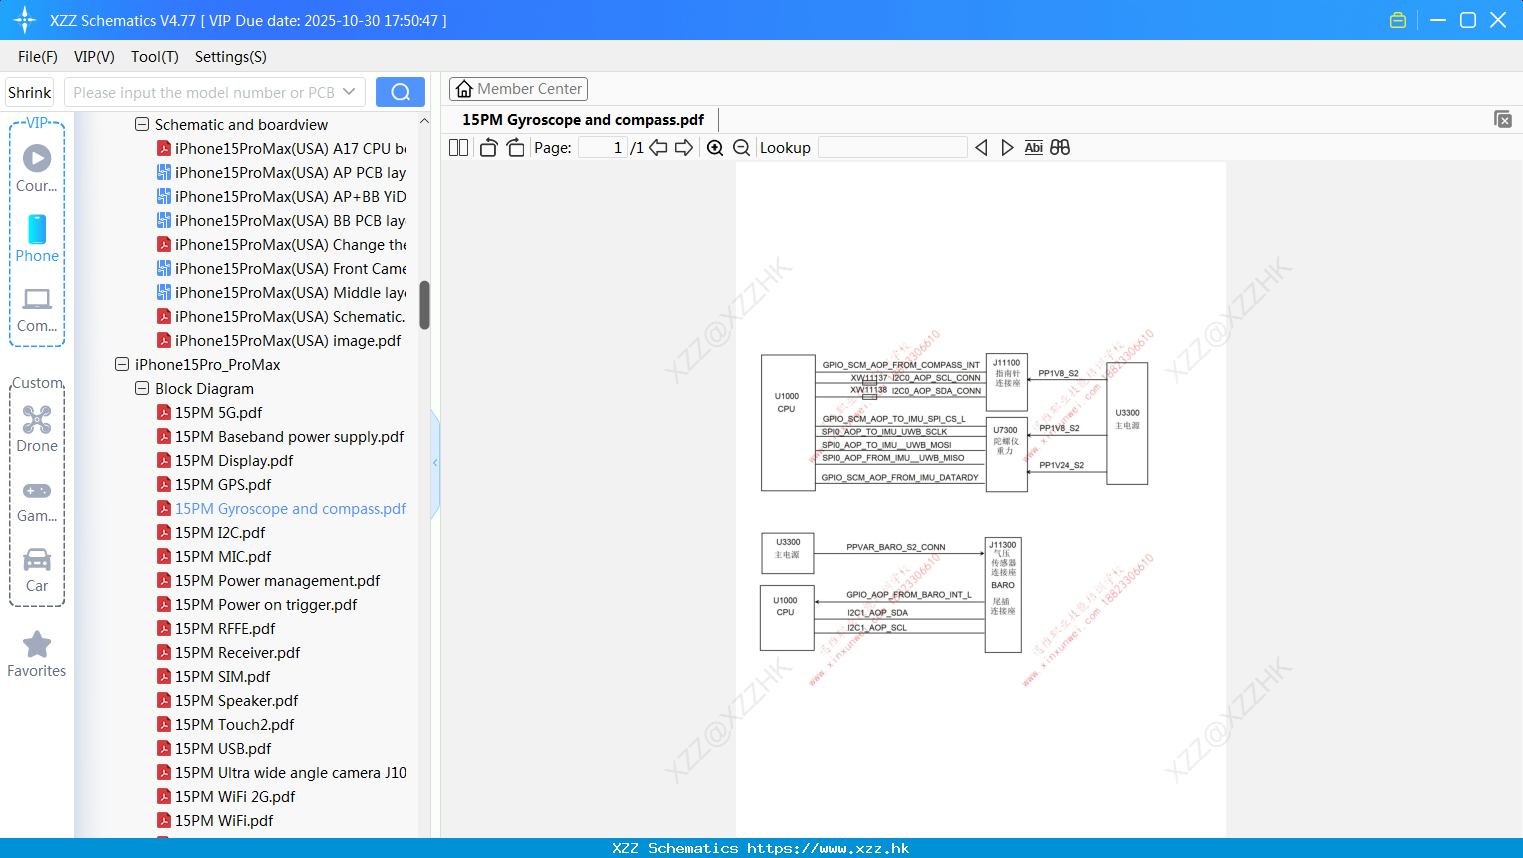Collapse the file tree panel handle
1523x858 pixels.
coord(435,463)
